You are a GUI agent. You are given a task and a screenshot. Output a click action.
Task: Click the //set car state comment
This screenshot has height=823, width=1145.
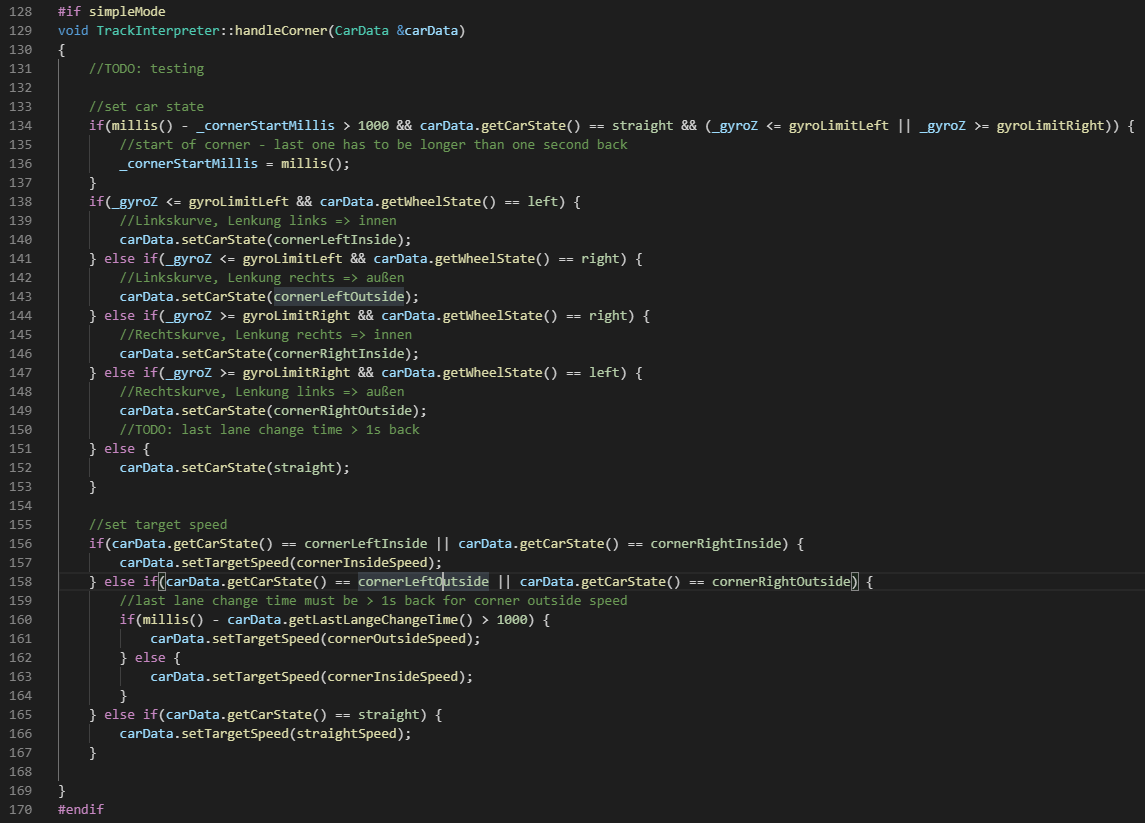pyautogui.click(x=146, y=106)
